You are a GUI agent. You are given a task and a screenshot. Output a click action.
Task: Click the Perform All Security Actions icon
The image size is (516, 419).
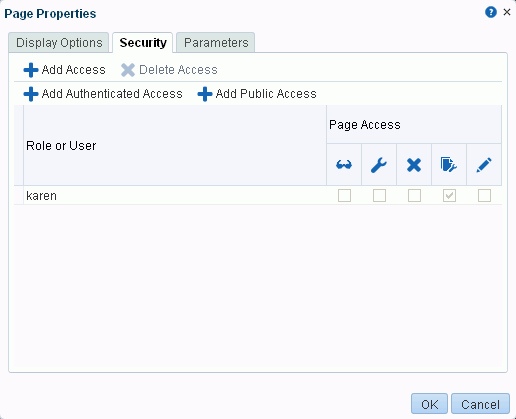pos(449,165)
